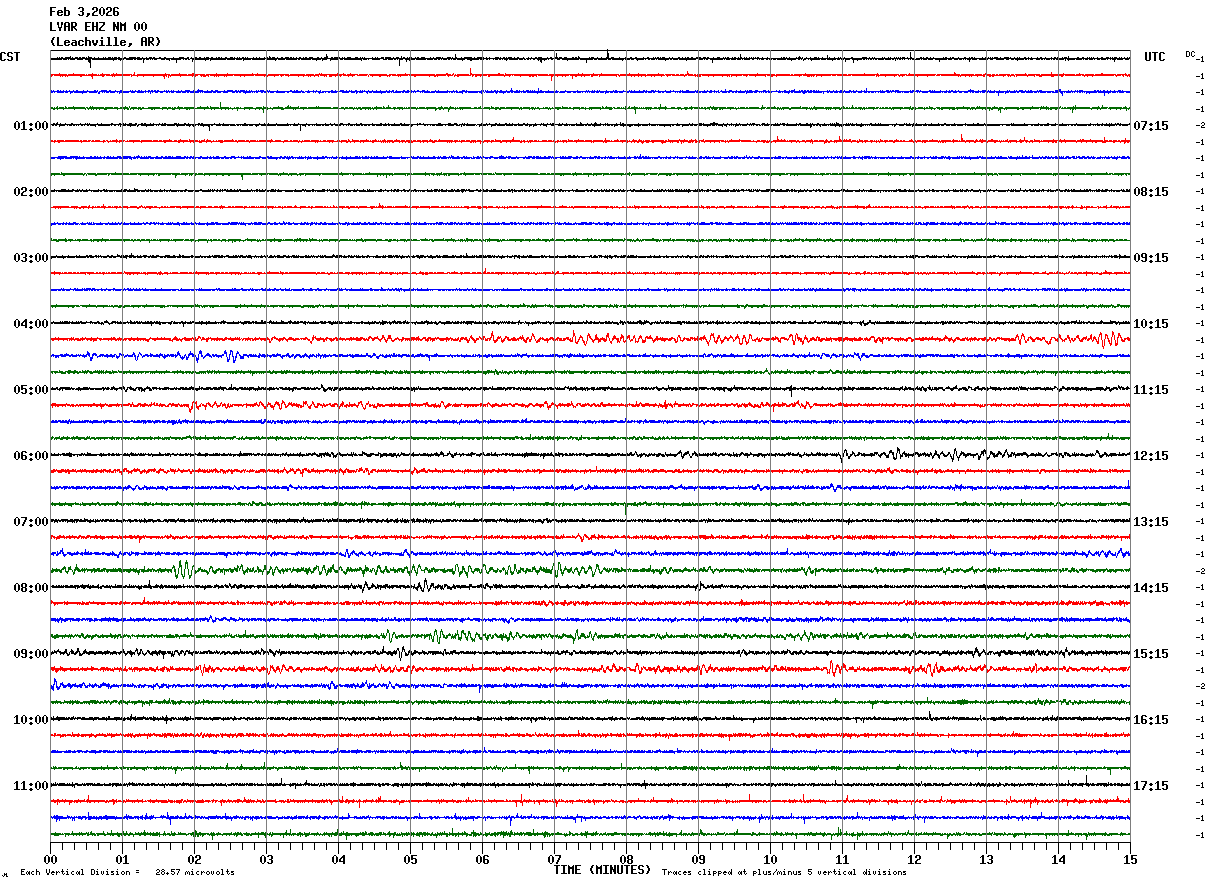Select the '02:00' CST time label
This screenshot has height=886, width=1210.
pyautogui.click(x=31, y=192)
